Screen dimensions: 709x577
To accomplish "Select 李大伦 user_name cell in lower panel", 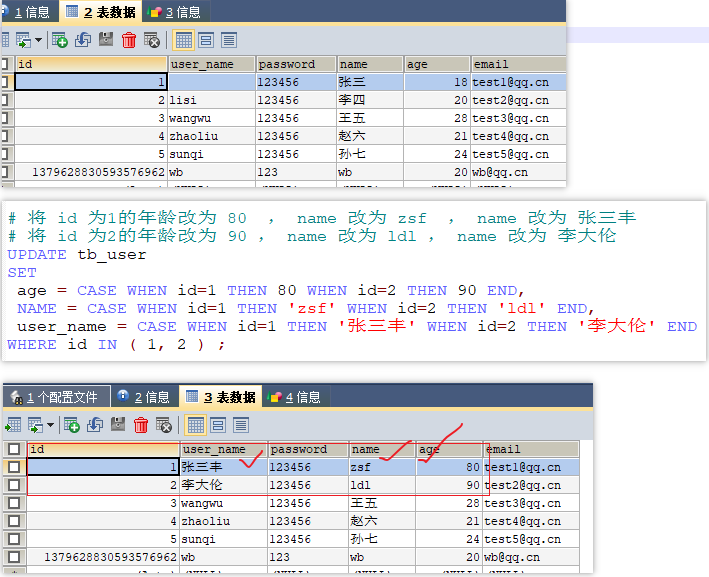I will pos(224,485).
